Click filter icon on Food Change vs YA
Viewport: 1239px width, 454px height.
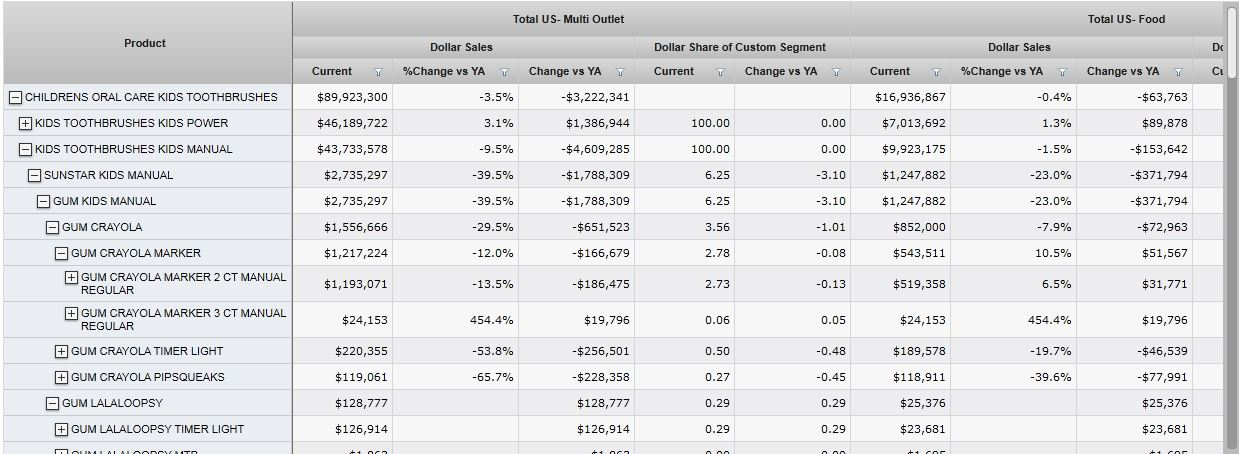pyautogui.click(x=1178, y=72)
